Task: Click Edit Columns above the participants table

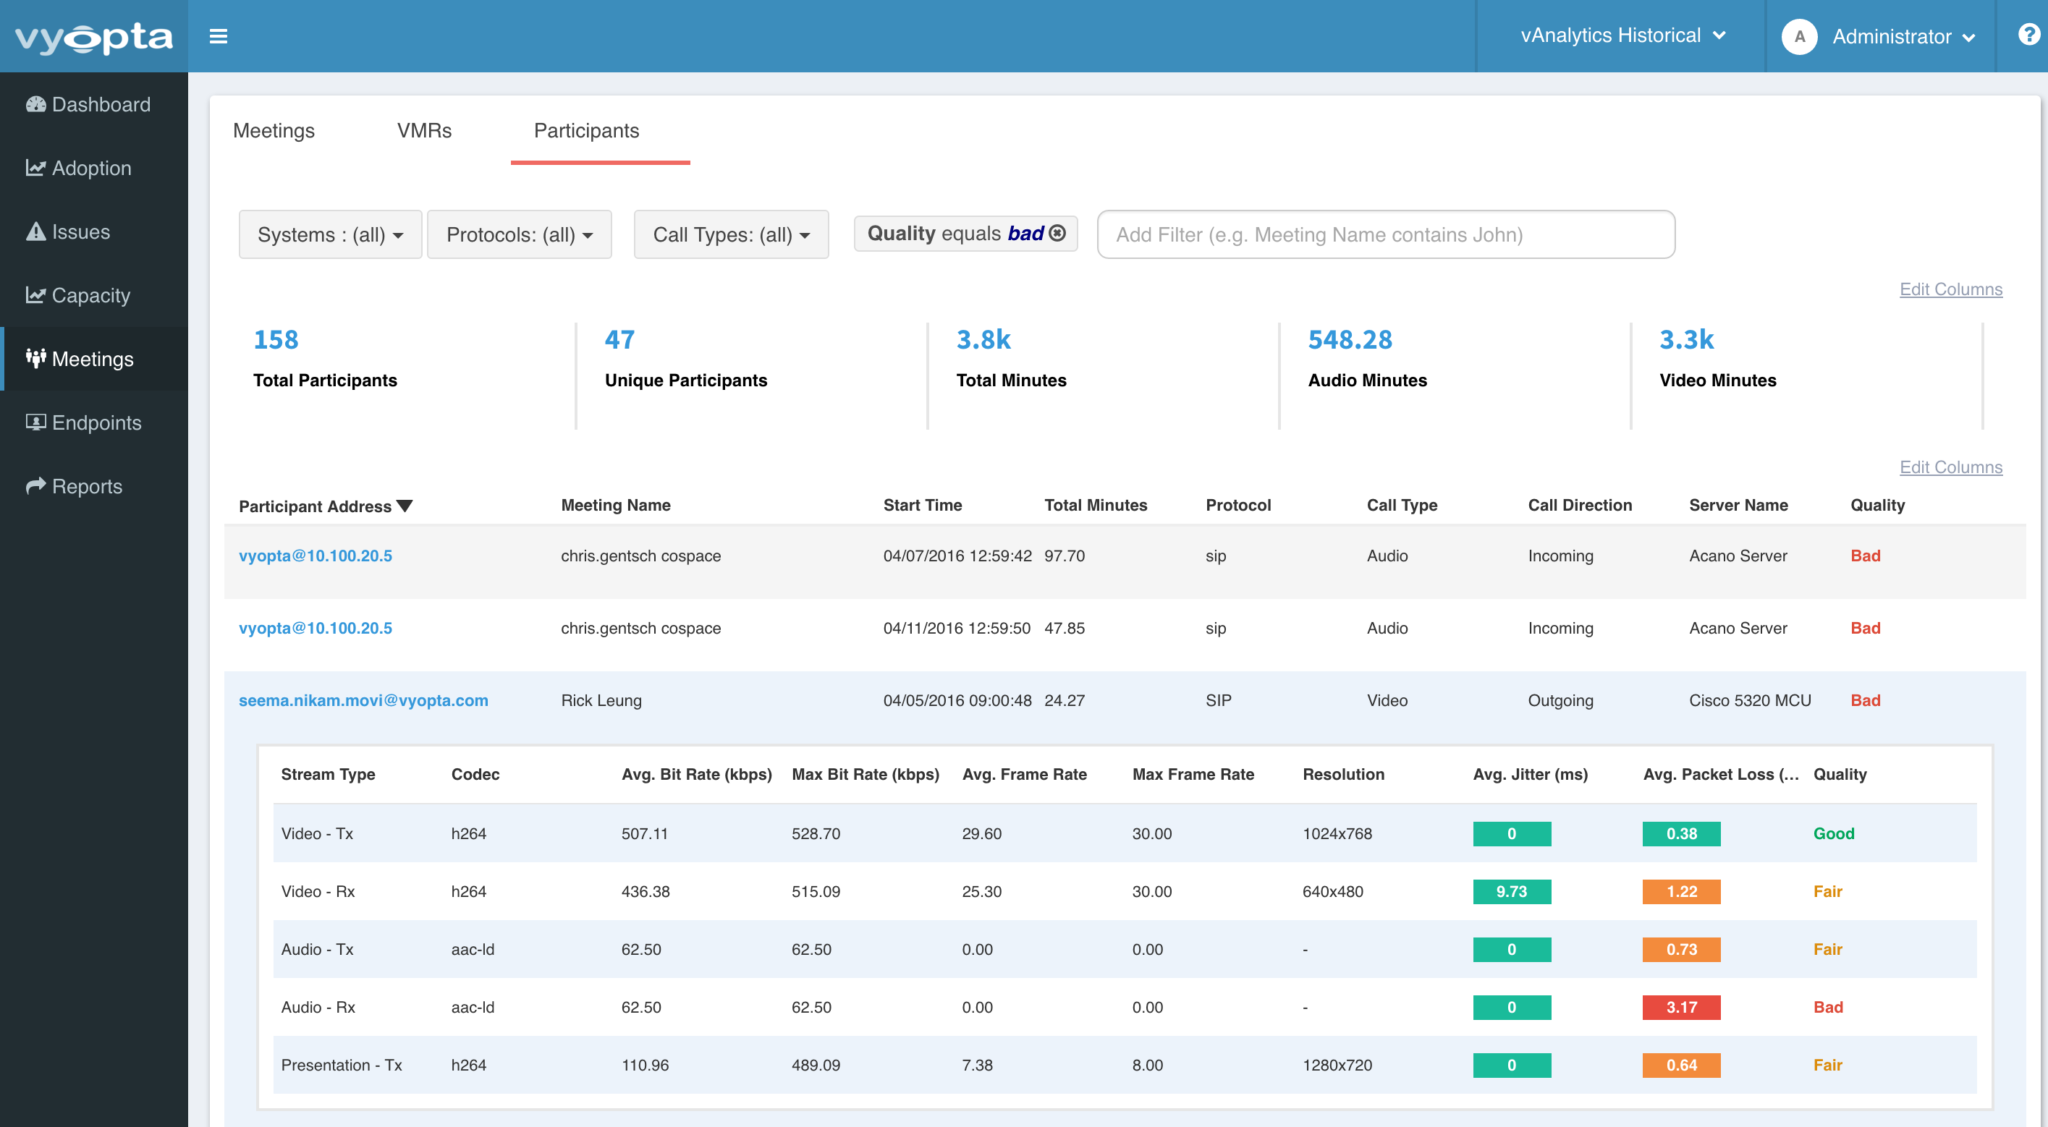Action: click(x=1950, y=467)
